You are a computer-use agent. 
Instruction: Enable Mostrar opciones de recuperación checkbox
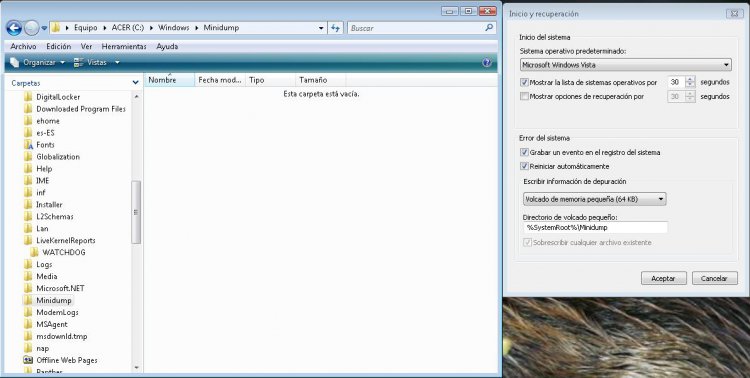(524, 96)
